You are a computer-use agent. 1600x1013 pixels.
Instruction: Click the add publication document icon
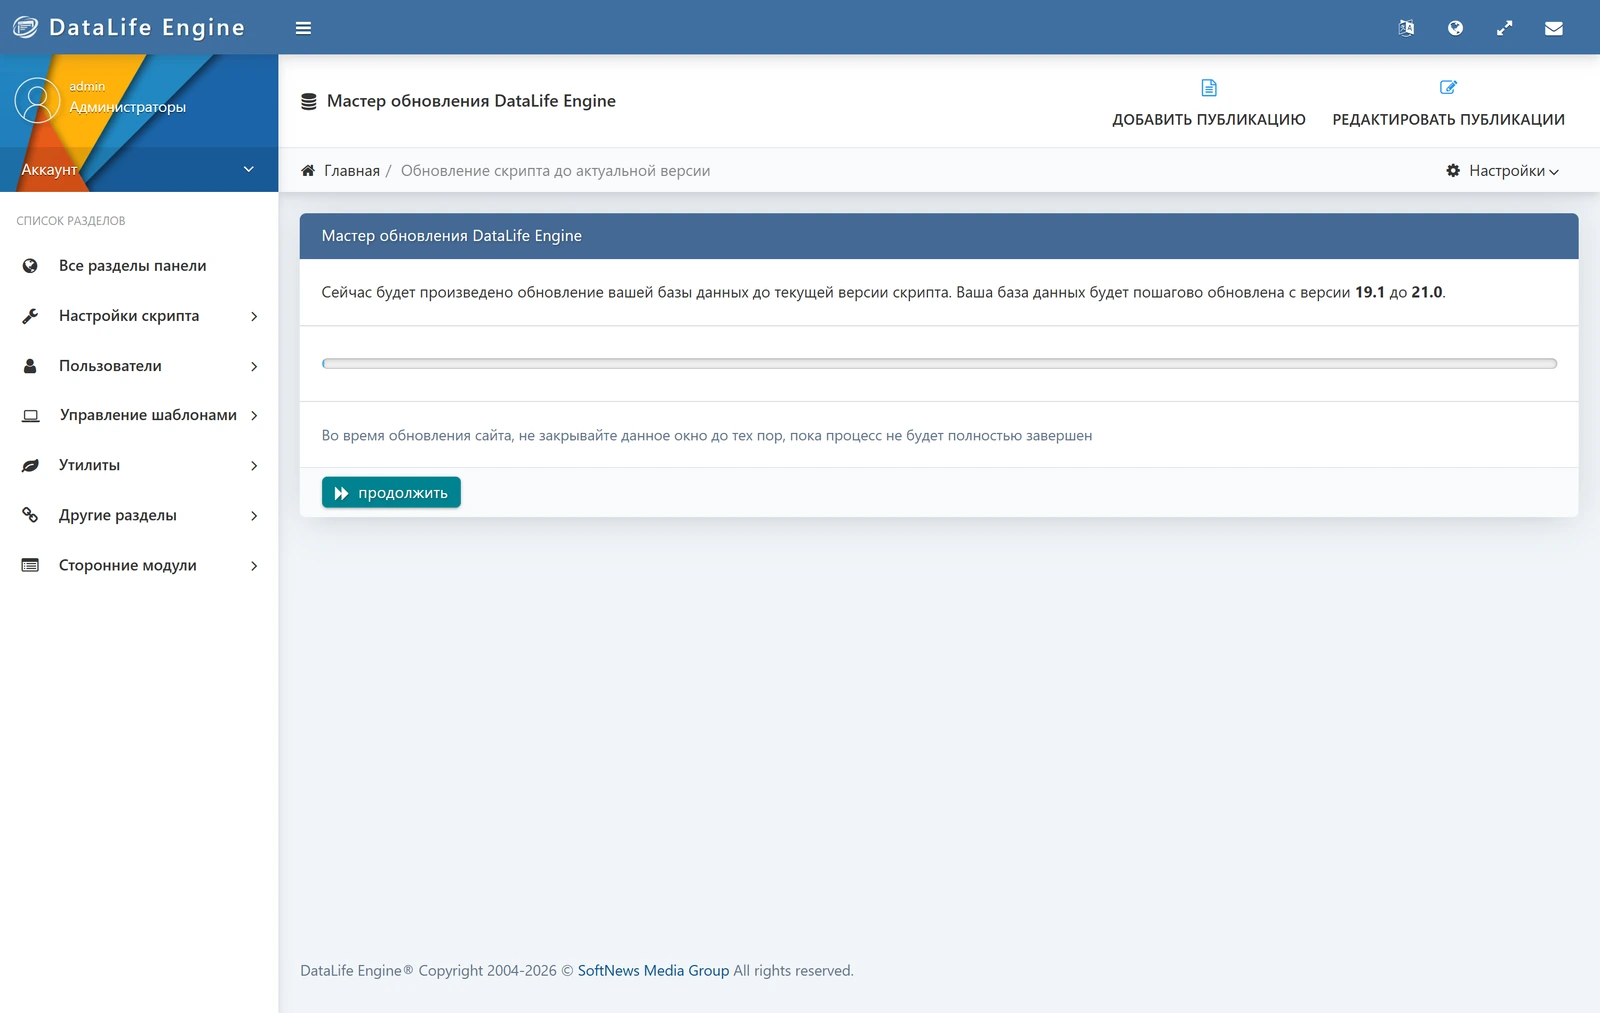point(1209,88)
